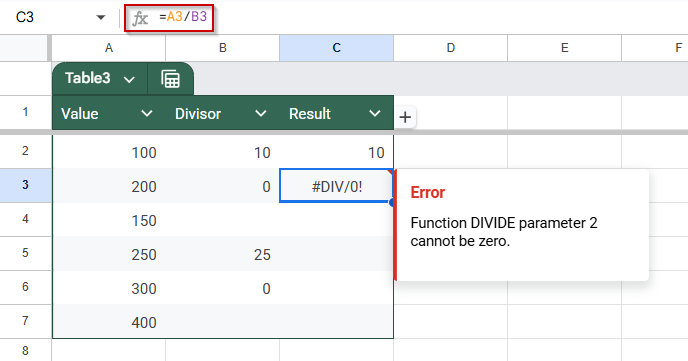
Task: Select cell with value 400
Action: click(x=109, y=322)
